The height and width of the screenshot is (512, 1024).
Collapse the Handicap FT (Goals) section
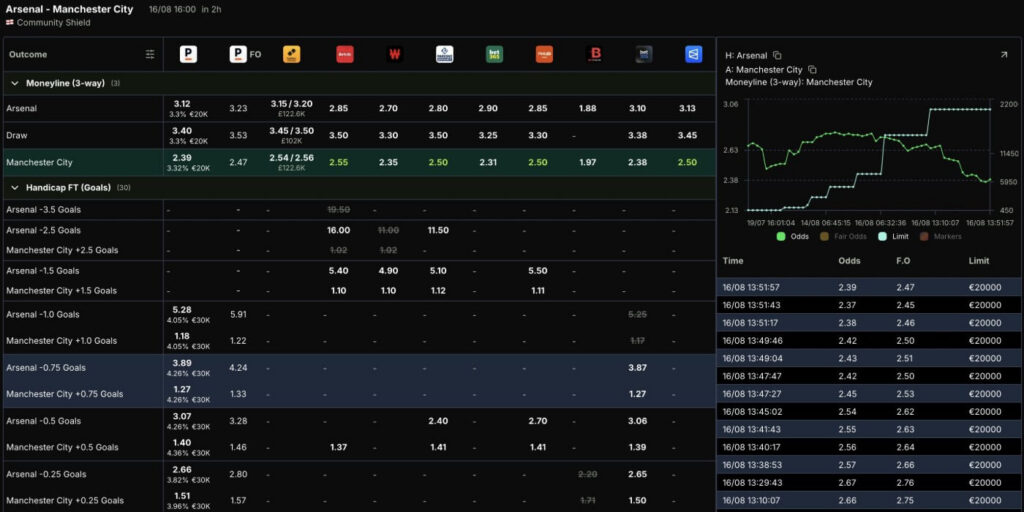(x=15, y=187)
